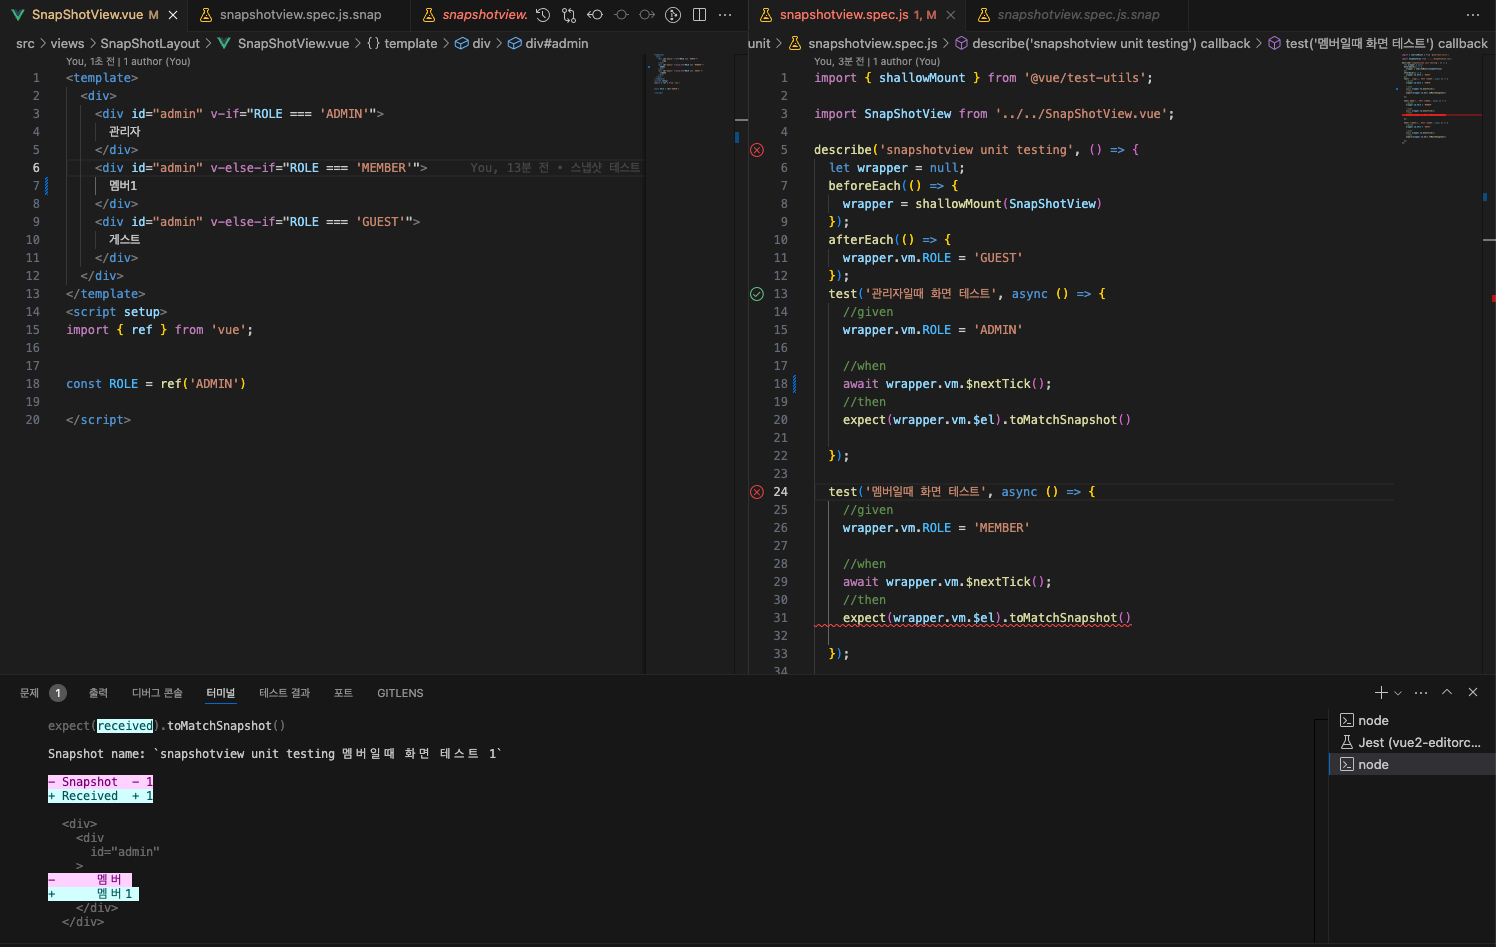Open the 문제 problems panel tab
This screenshot has height=947, width=1496.
(x=29, y=693)
